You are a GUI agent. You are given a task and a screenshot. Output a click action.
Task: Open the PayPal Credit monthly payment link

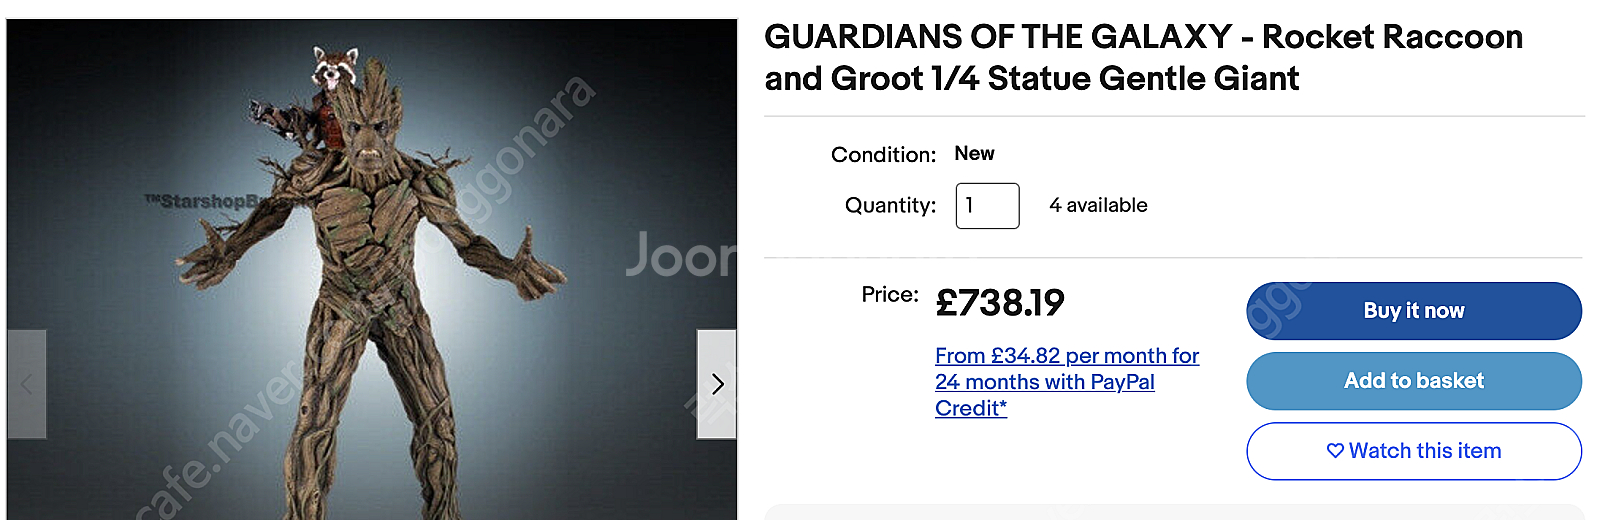[1067, 382]
